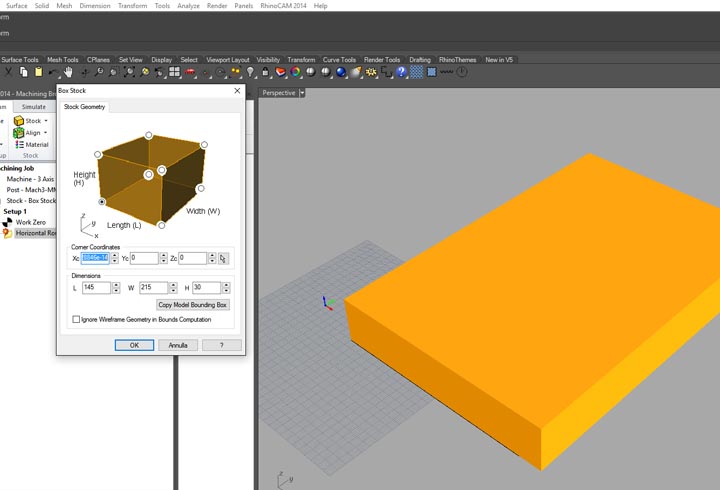Open the Stock dropdown arrow
The image size is (720, 490).
pos(46,121)
